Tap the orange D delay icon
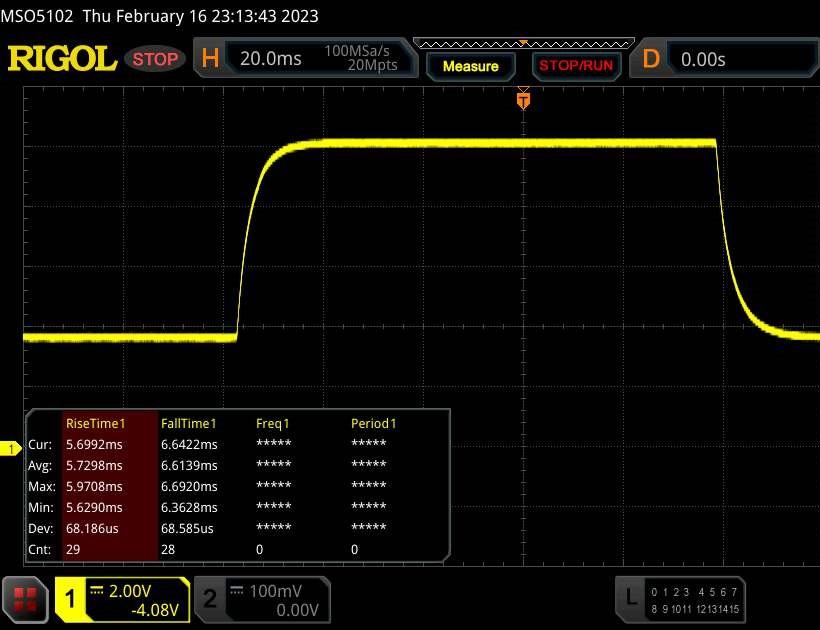Viewport: 820px width, 630px height. click(651, 59)
